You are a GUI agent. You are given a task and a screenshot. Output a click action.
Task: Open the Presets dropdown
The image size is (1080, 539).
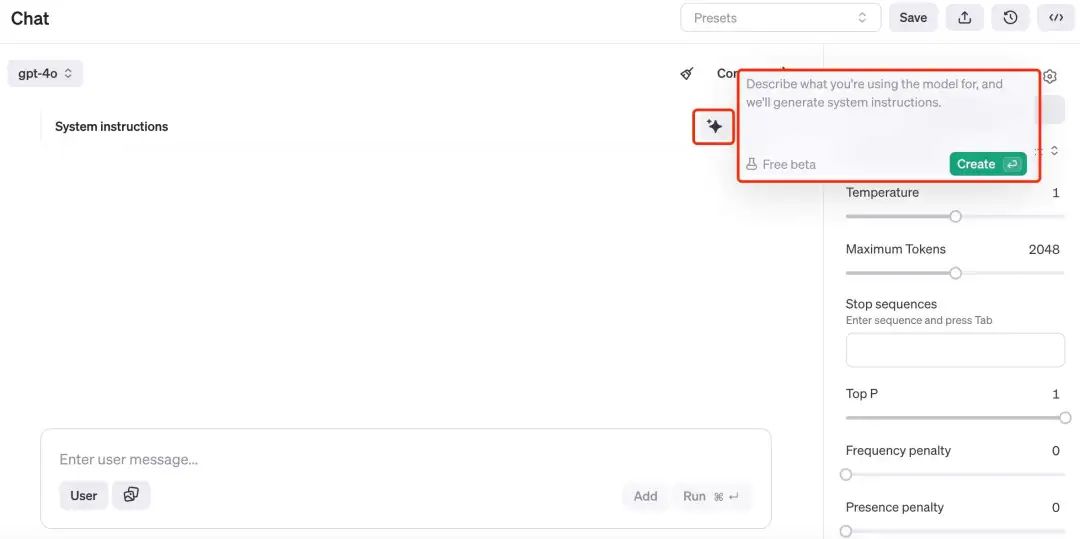click(780, 18)
